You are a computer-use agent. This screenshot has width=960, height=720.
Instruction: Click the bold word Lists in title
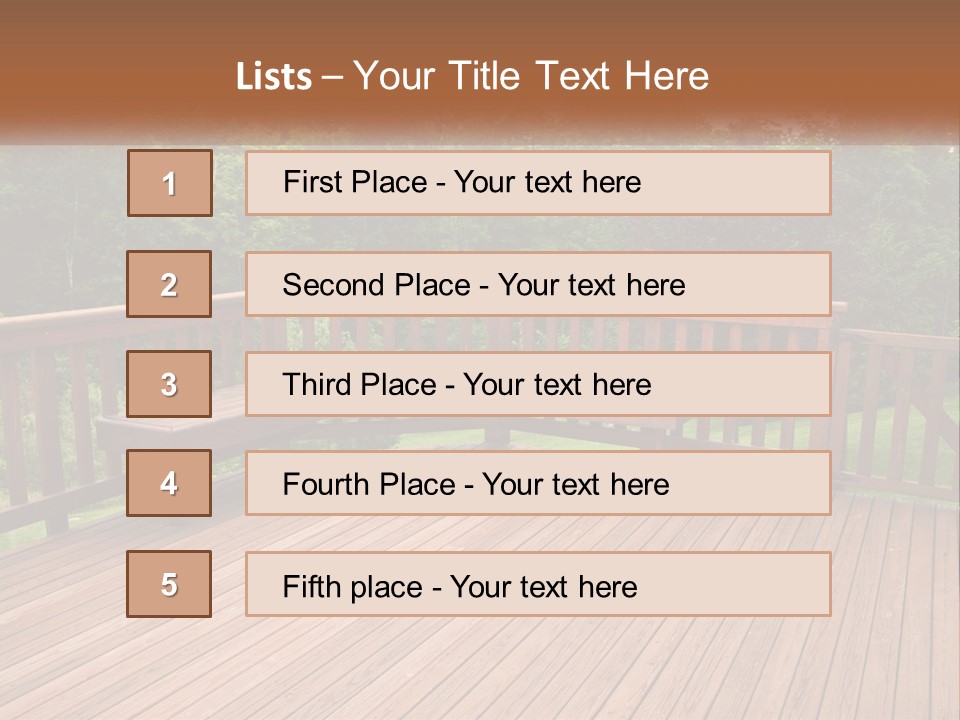(x=274, y=77)
